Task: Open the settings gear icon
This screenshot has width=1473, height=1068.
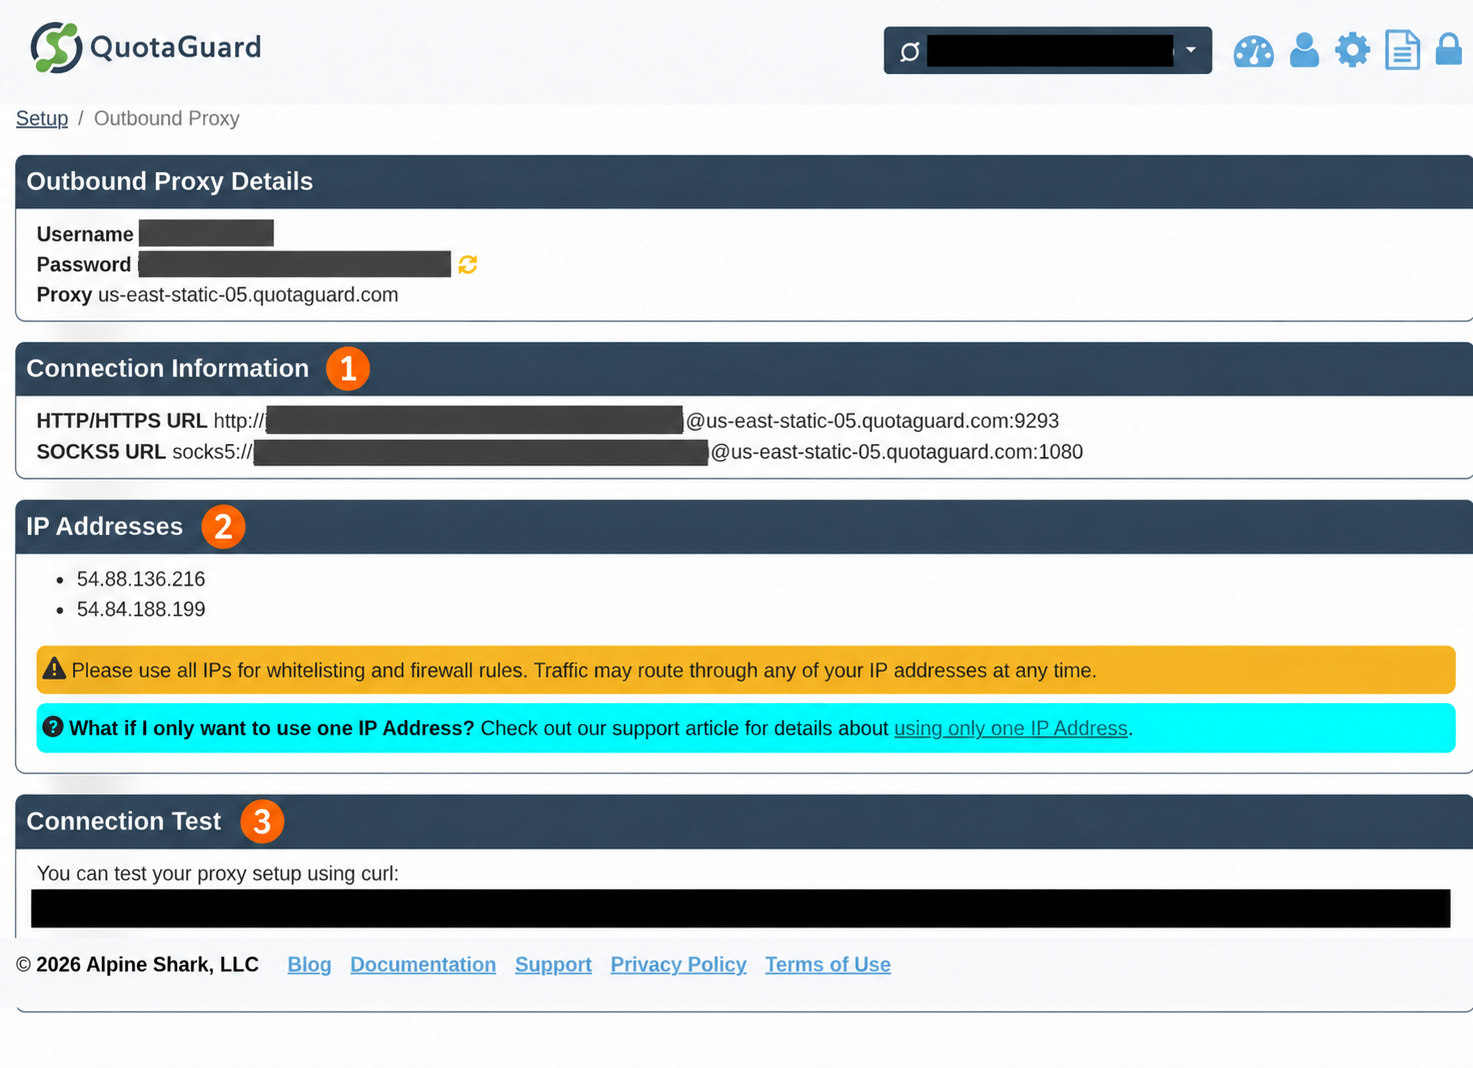Action: (x=1352, y=50)
